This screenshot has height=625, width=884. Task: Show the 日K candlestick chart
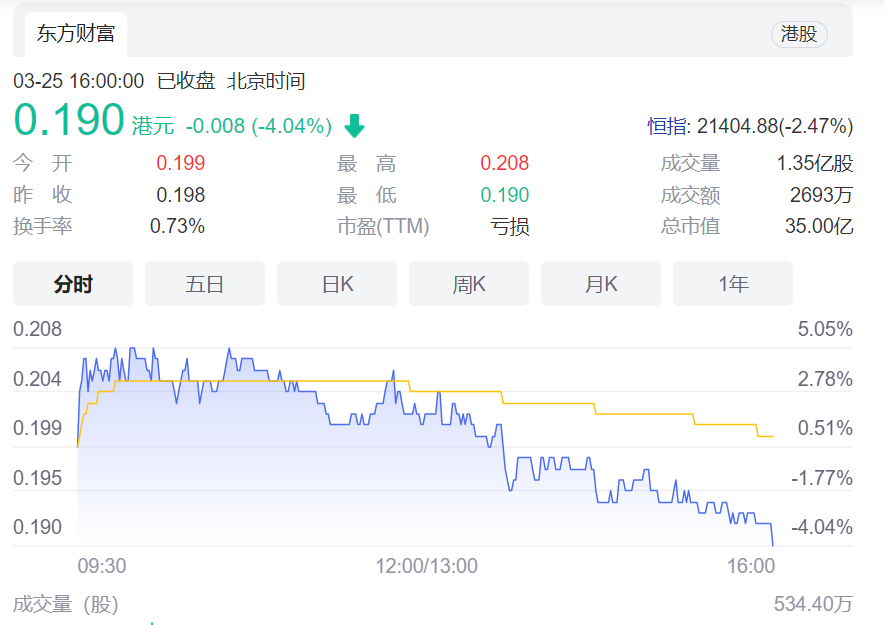[x=337, y=284]
